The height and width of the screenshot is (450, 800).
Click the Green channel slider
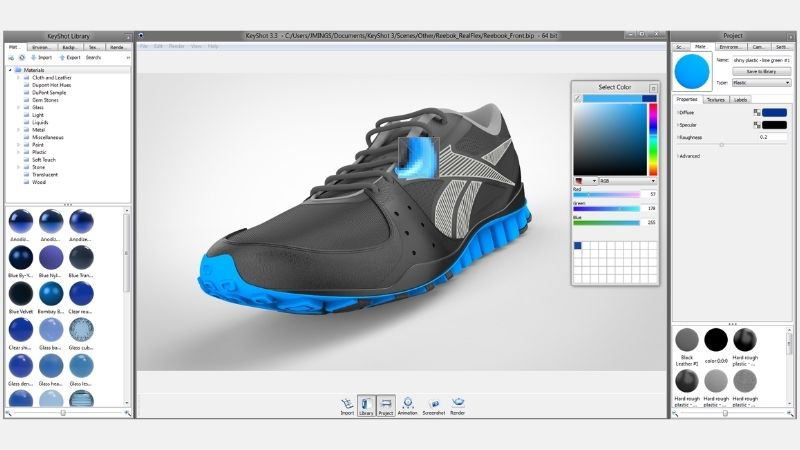tap(606, 209)
